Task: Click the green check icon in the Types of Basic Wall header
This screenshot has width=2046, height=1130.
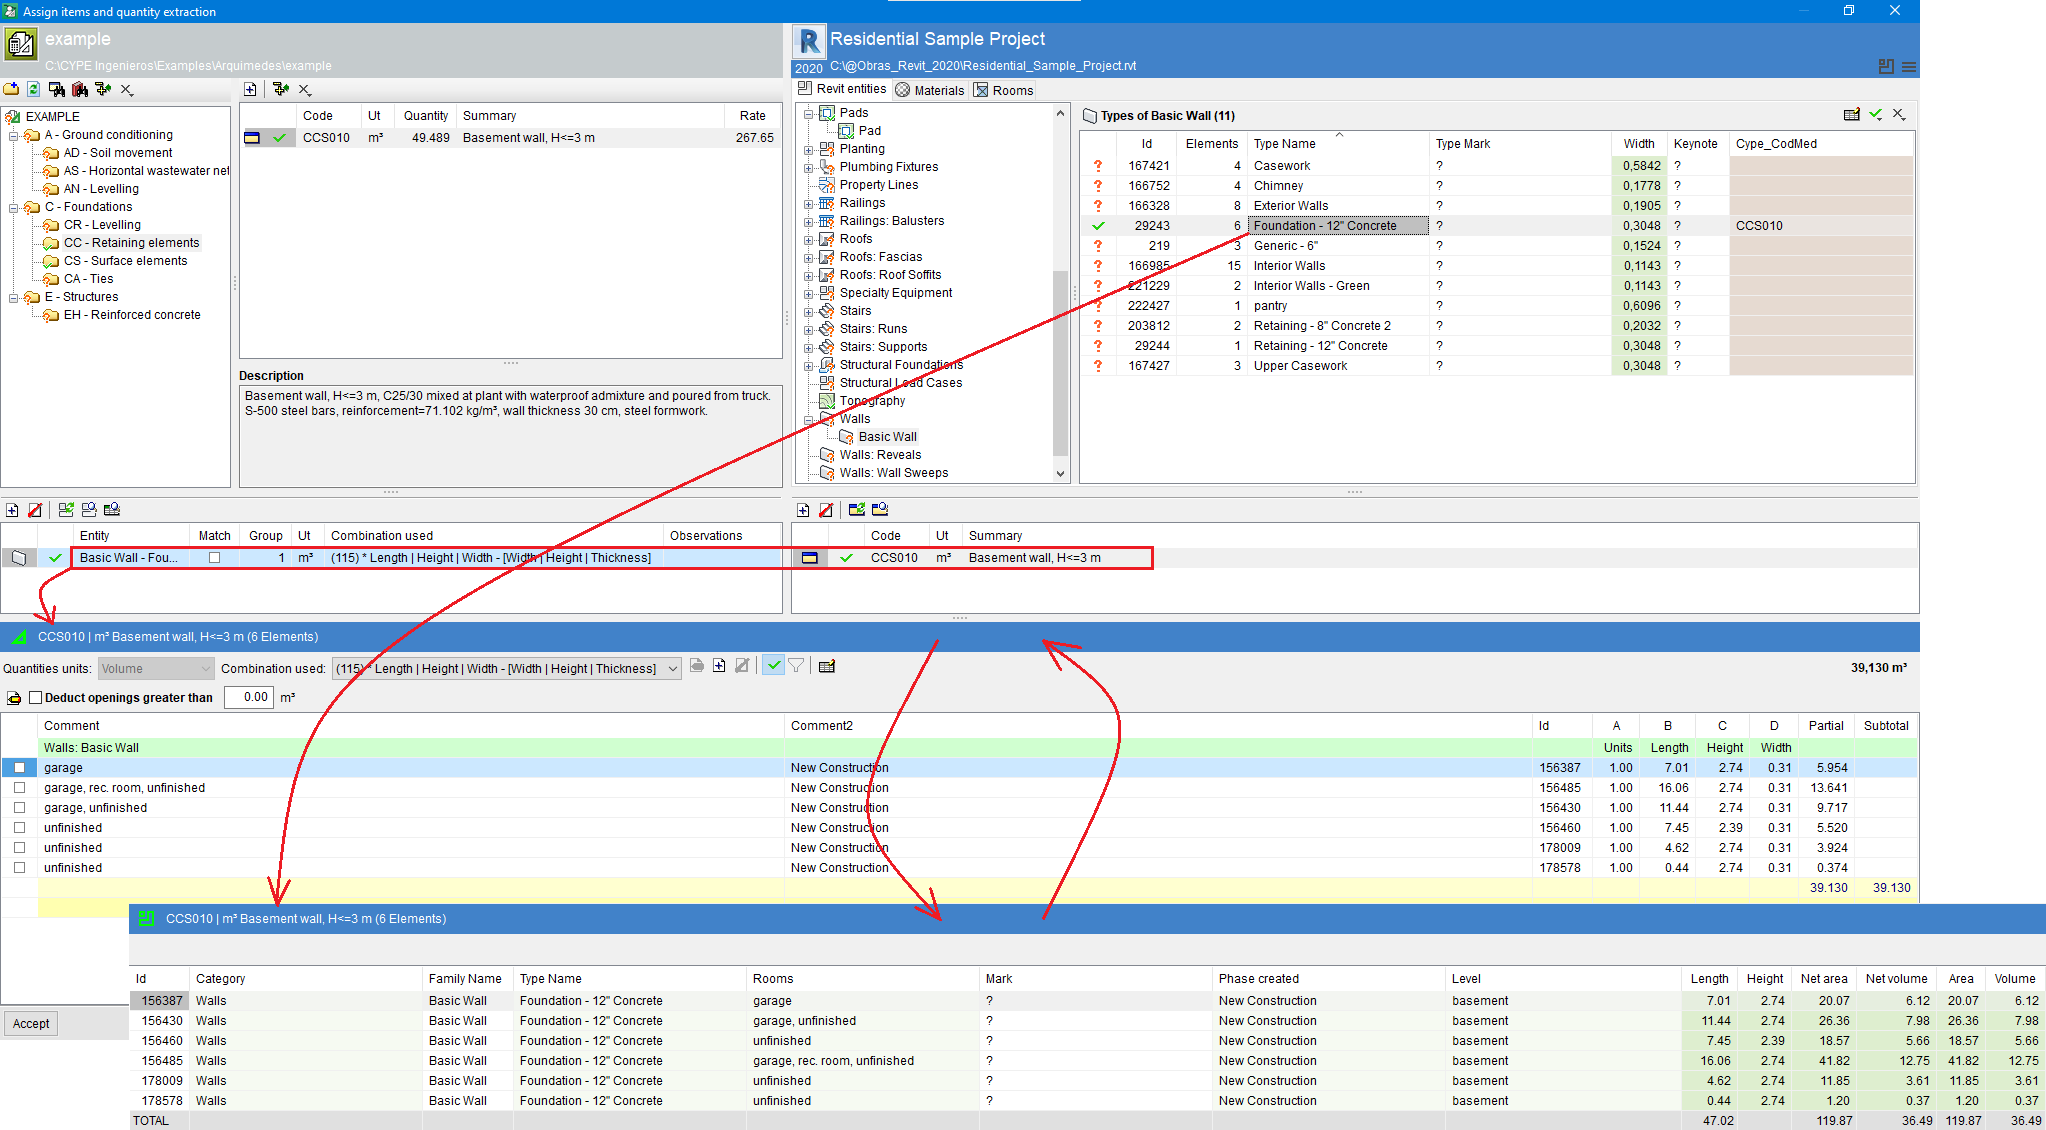Action: click(x=1876, y=115)
